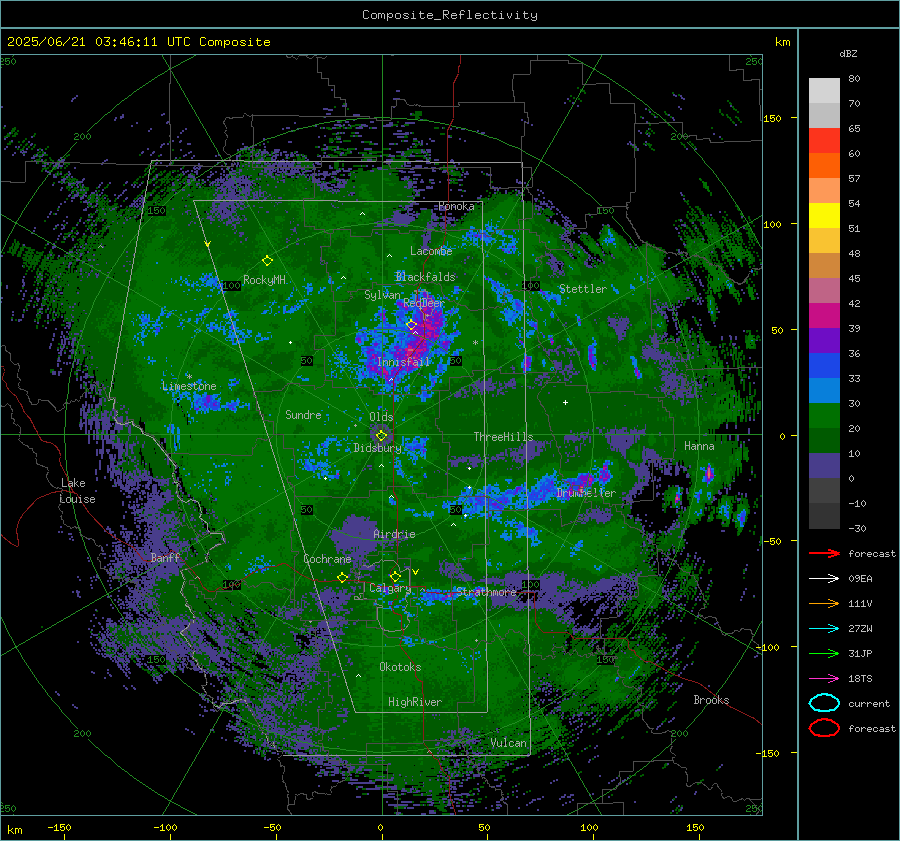The width and height of the screenshot is (900, 841).
Task: Click the yellow diamond marker at Didsbury radar center
Action: 381,436
